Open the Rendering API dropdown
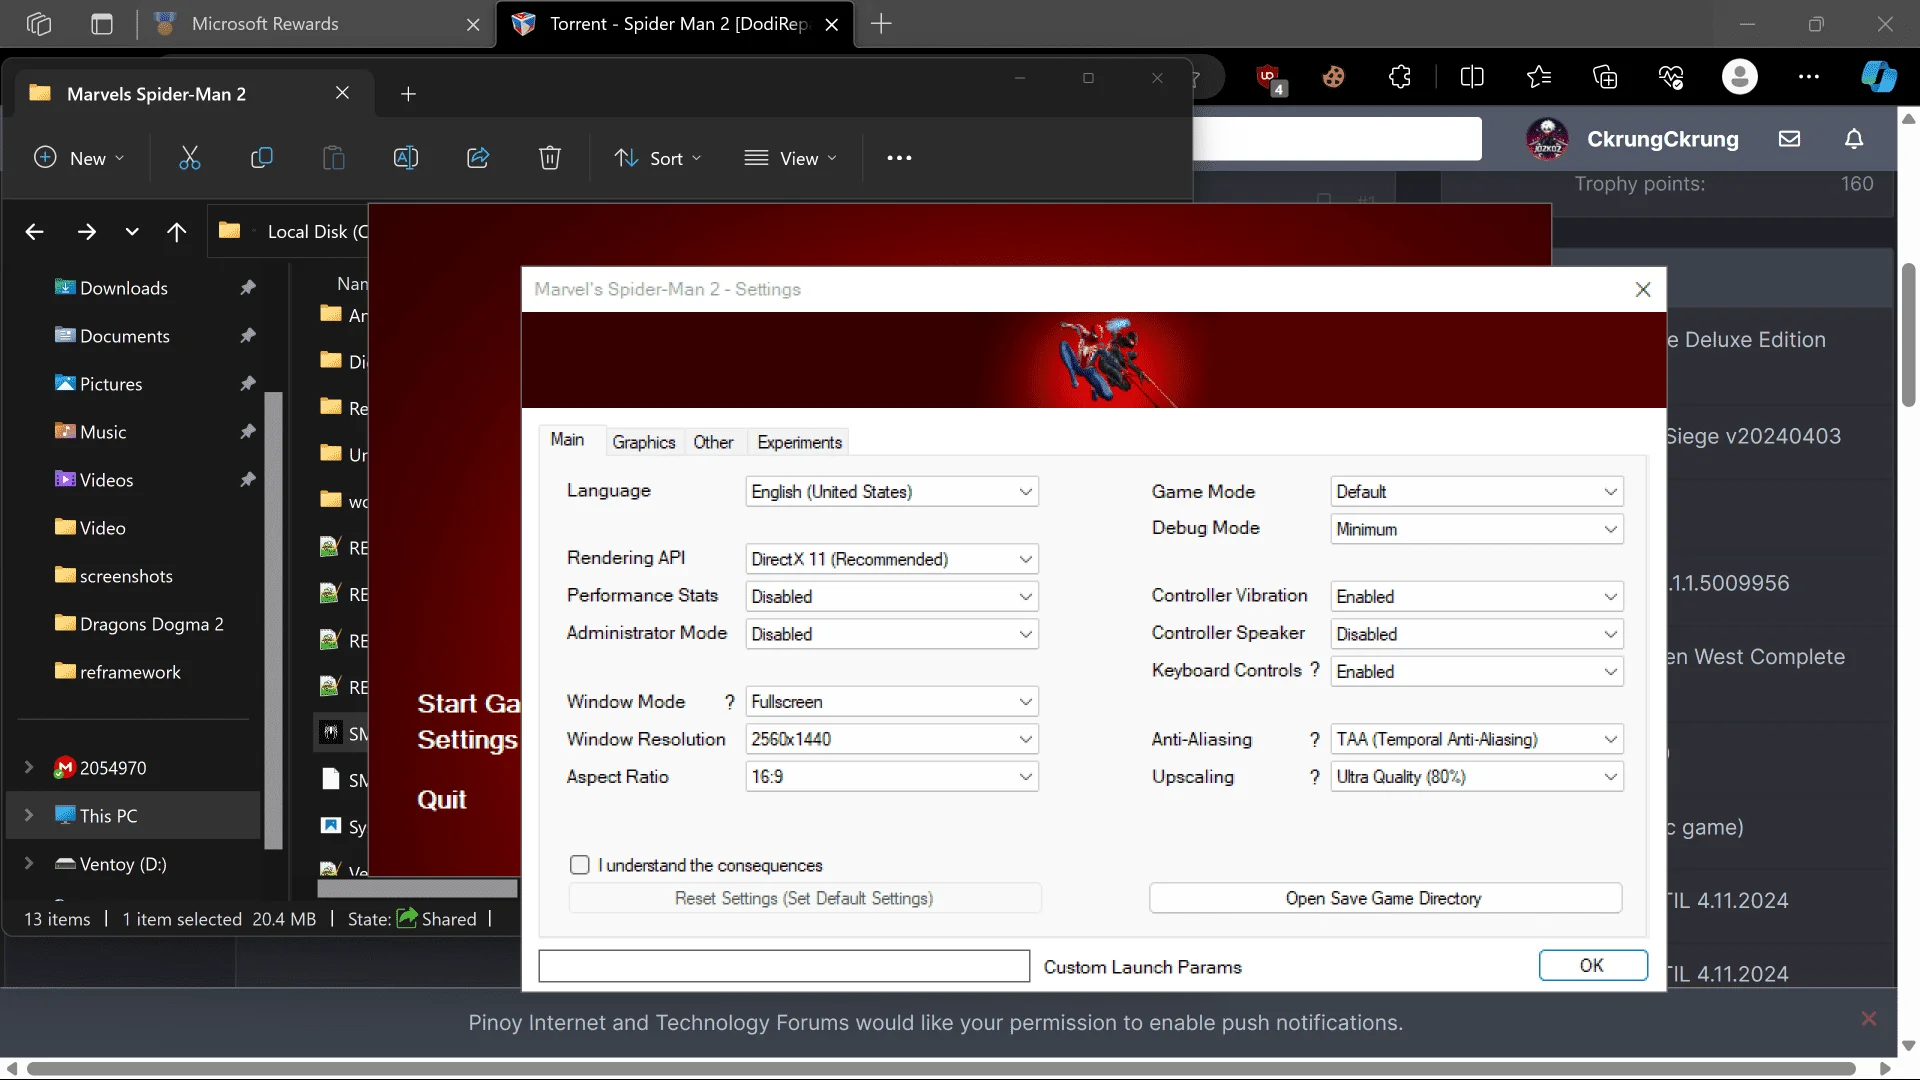This screenshot has height=1080, width=1920. [892, 559]
